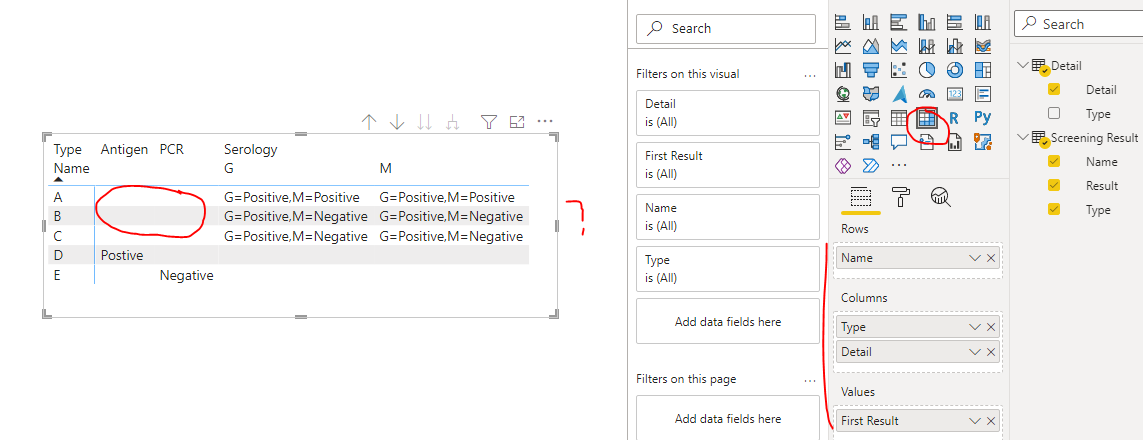
Task: Select the Ribbon chart visual
Action: tap(982, 46)
